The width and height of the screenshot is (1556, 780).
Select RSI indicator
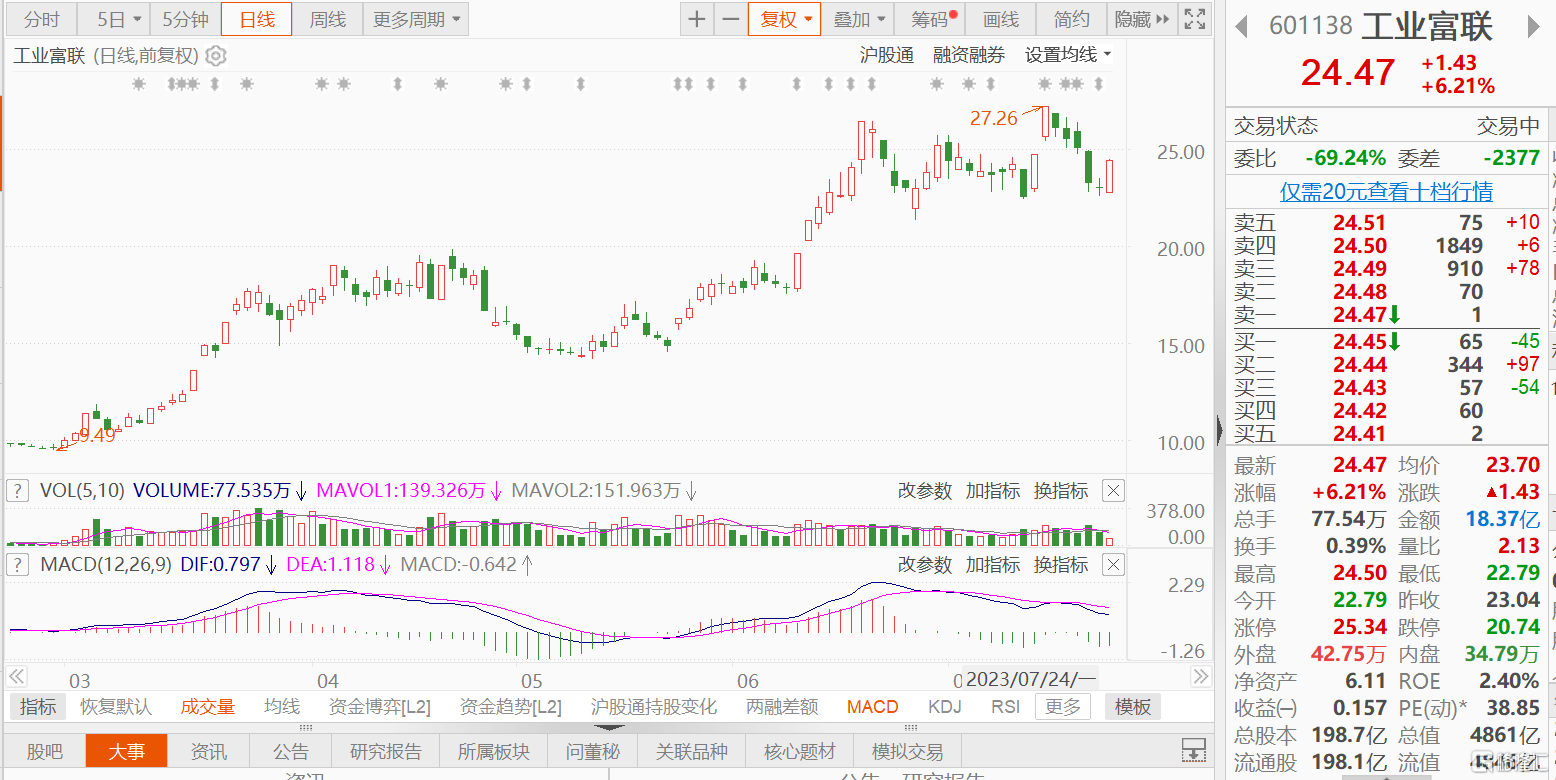pos(1005,707)
